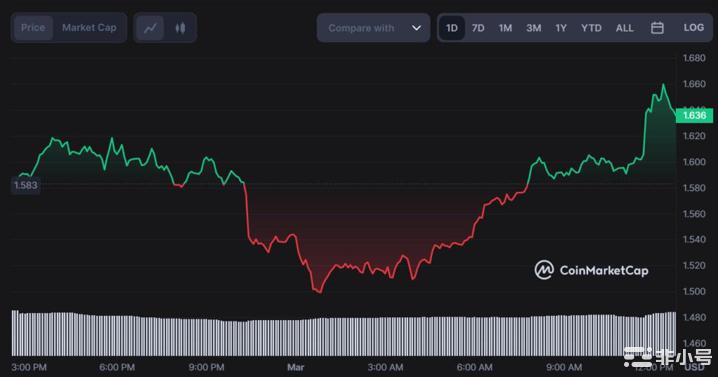Screen dimensions: 718x377
Task: Click the 1.560 axis value
Action: point(694,213)
